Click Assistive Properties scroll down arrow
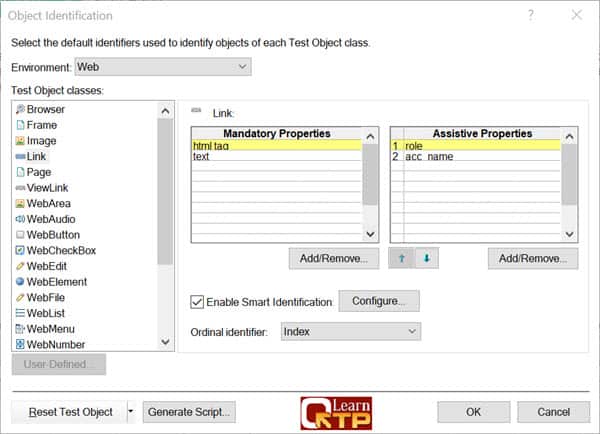The image size is (600, 434). pyautogui.click(x=569, y=234)
